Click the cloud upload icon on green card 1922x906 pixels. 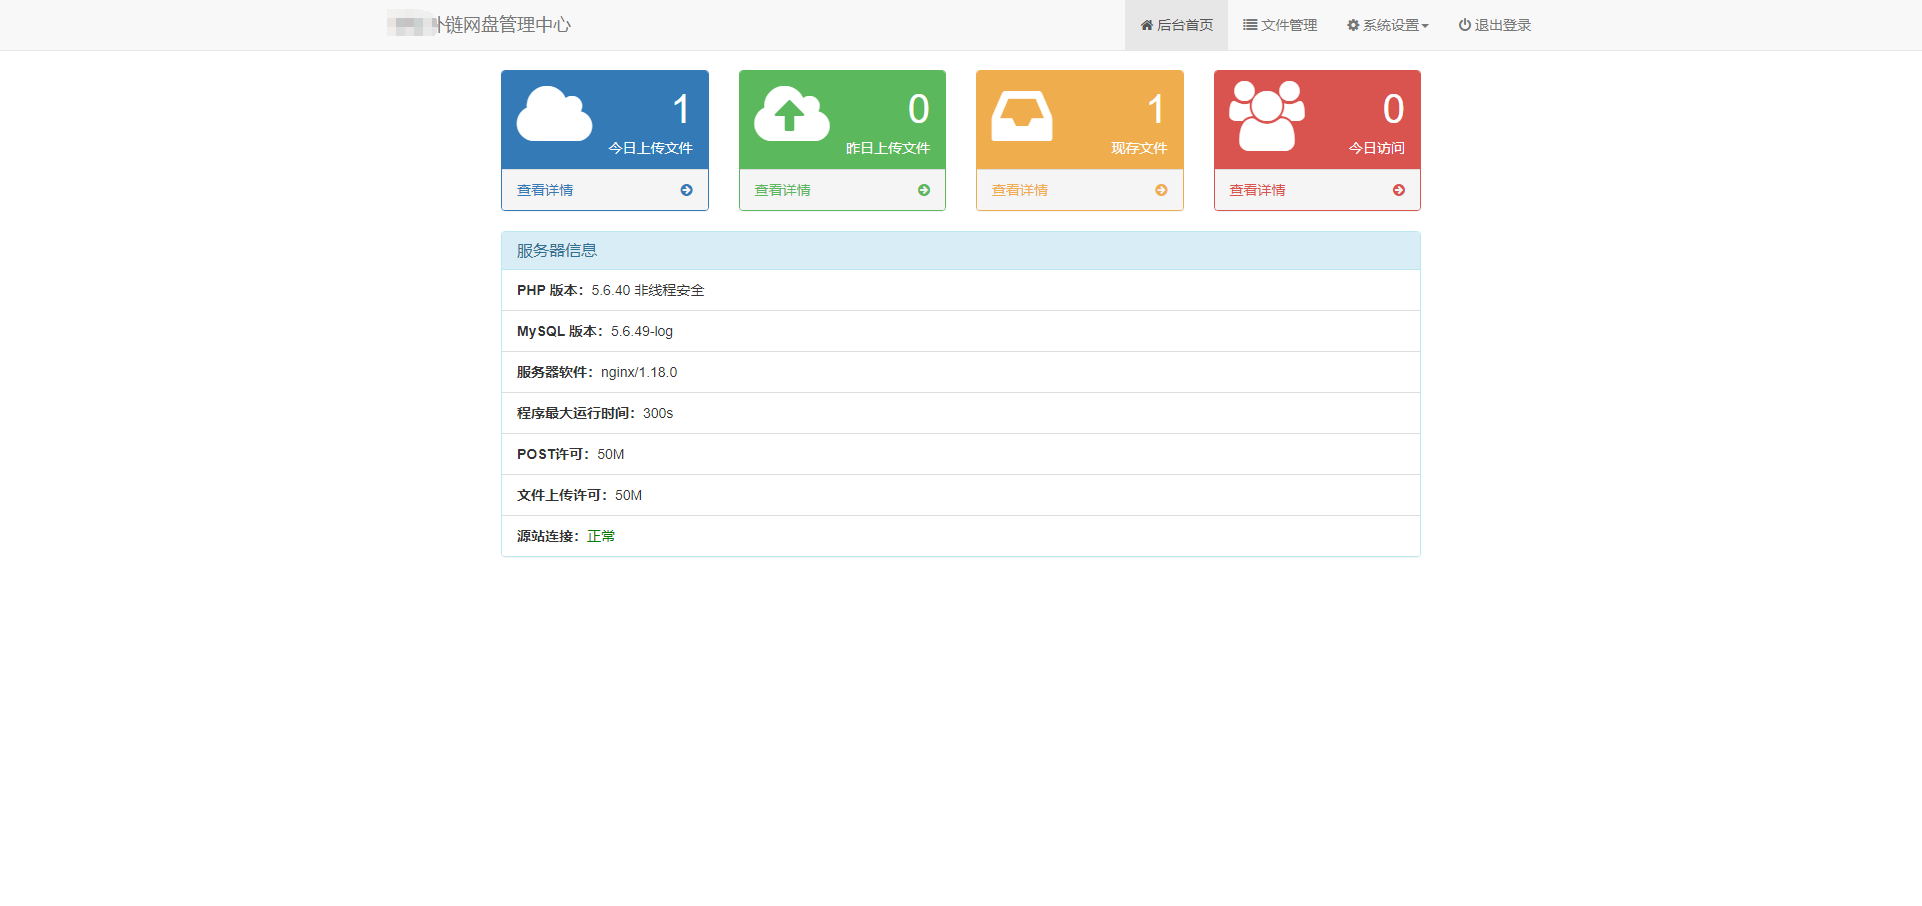[791, 114]
